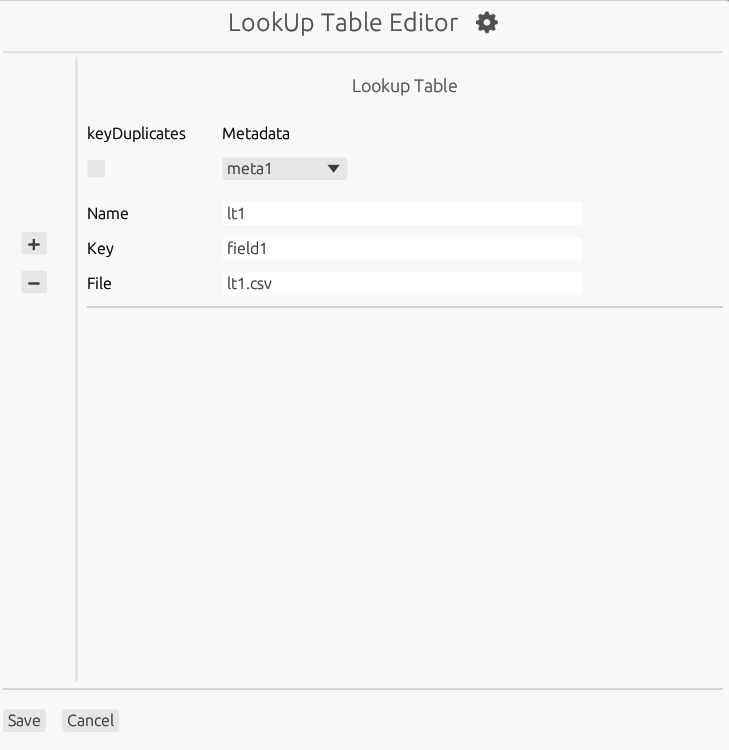Image resolution: width=729 pixels, height=750 pixels.
Task: Select the Lookup Table section heading
Action: [x=405, y=86]
